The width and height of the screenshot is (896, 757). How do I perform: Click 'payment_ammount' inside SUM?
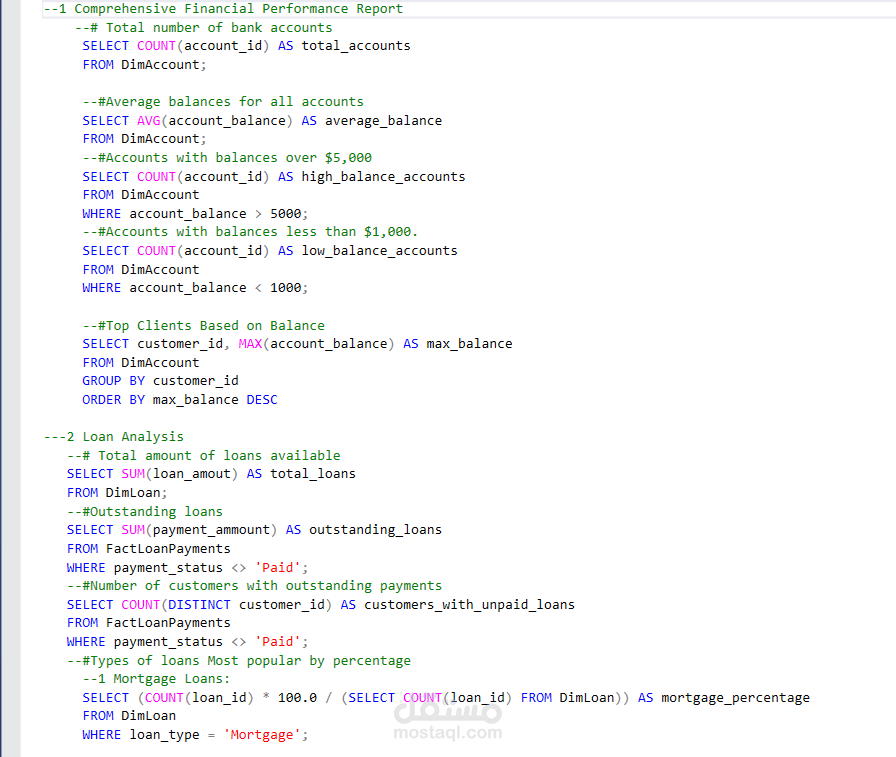click(211, 530)
